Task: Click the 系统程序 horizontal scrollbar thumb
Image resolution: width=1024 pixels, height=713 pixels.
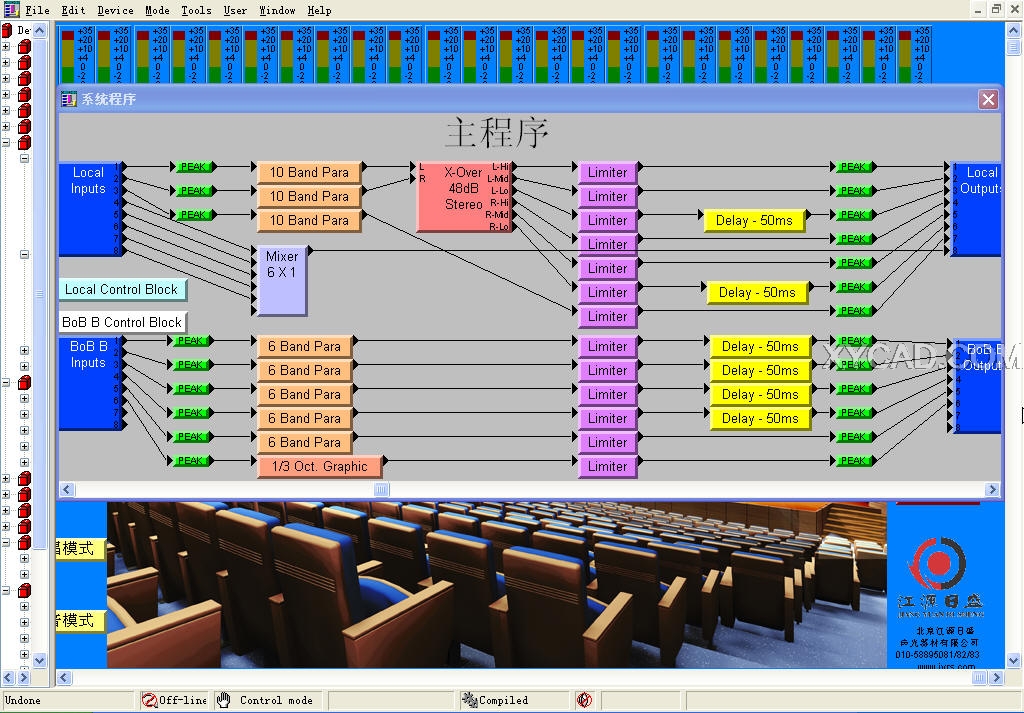Action: [x=381, y=489]
